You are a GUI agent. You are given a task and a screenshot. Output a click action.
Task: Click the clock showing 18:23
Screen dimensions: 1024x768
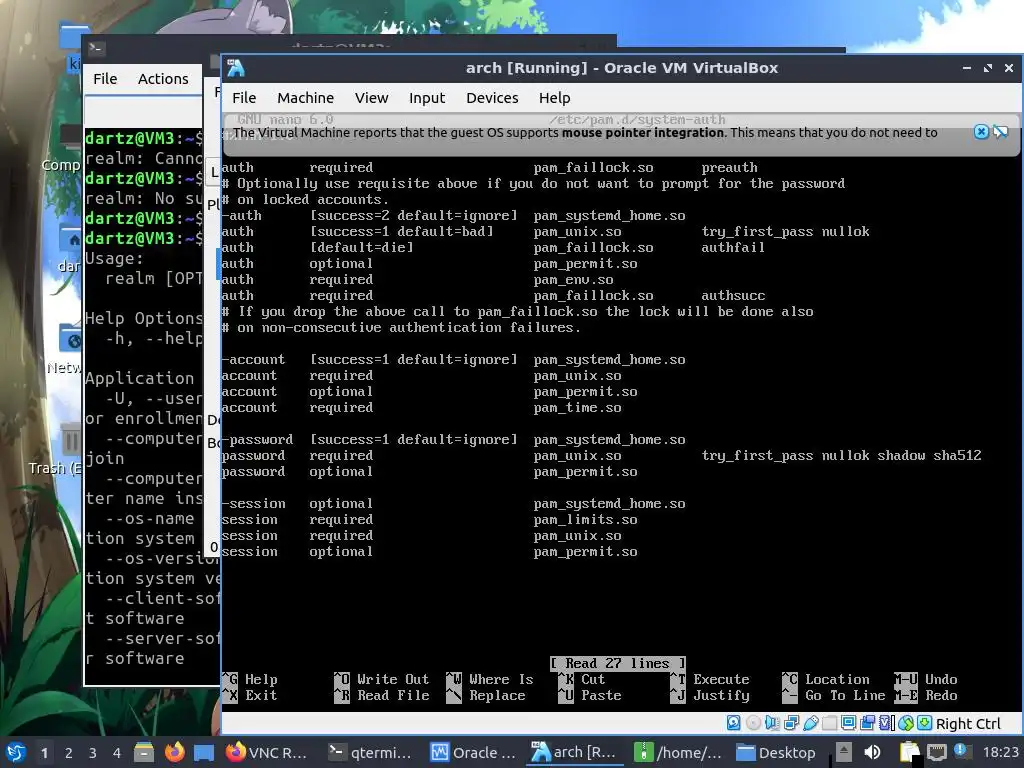coord(1001,752)
